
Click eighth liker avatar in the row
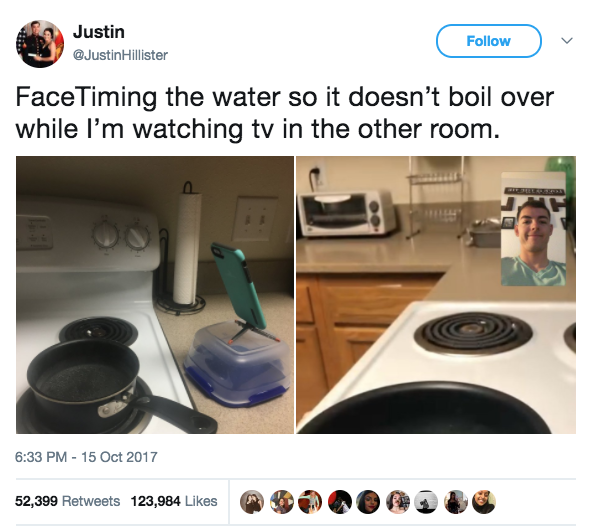click(456, 501)
